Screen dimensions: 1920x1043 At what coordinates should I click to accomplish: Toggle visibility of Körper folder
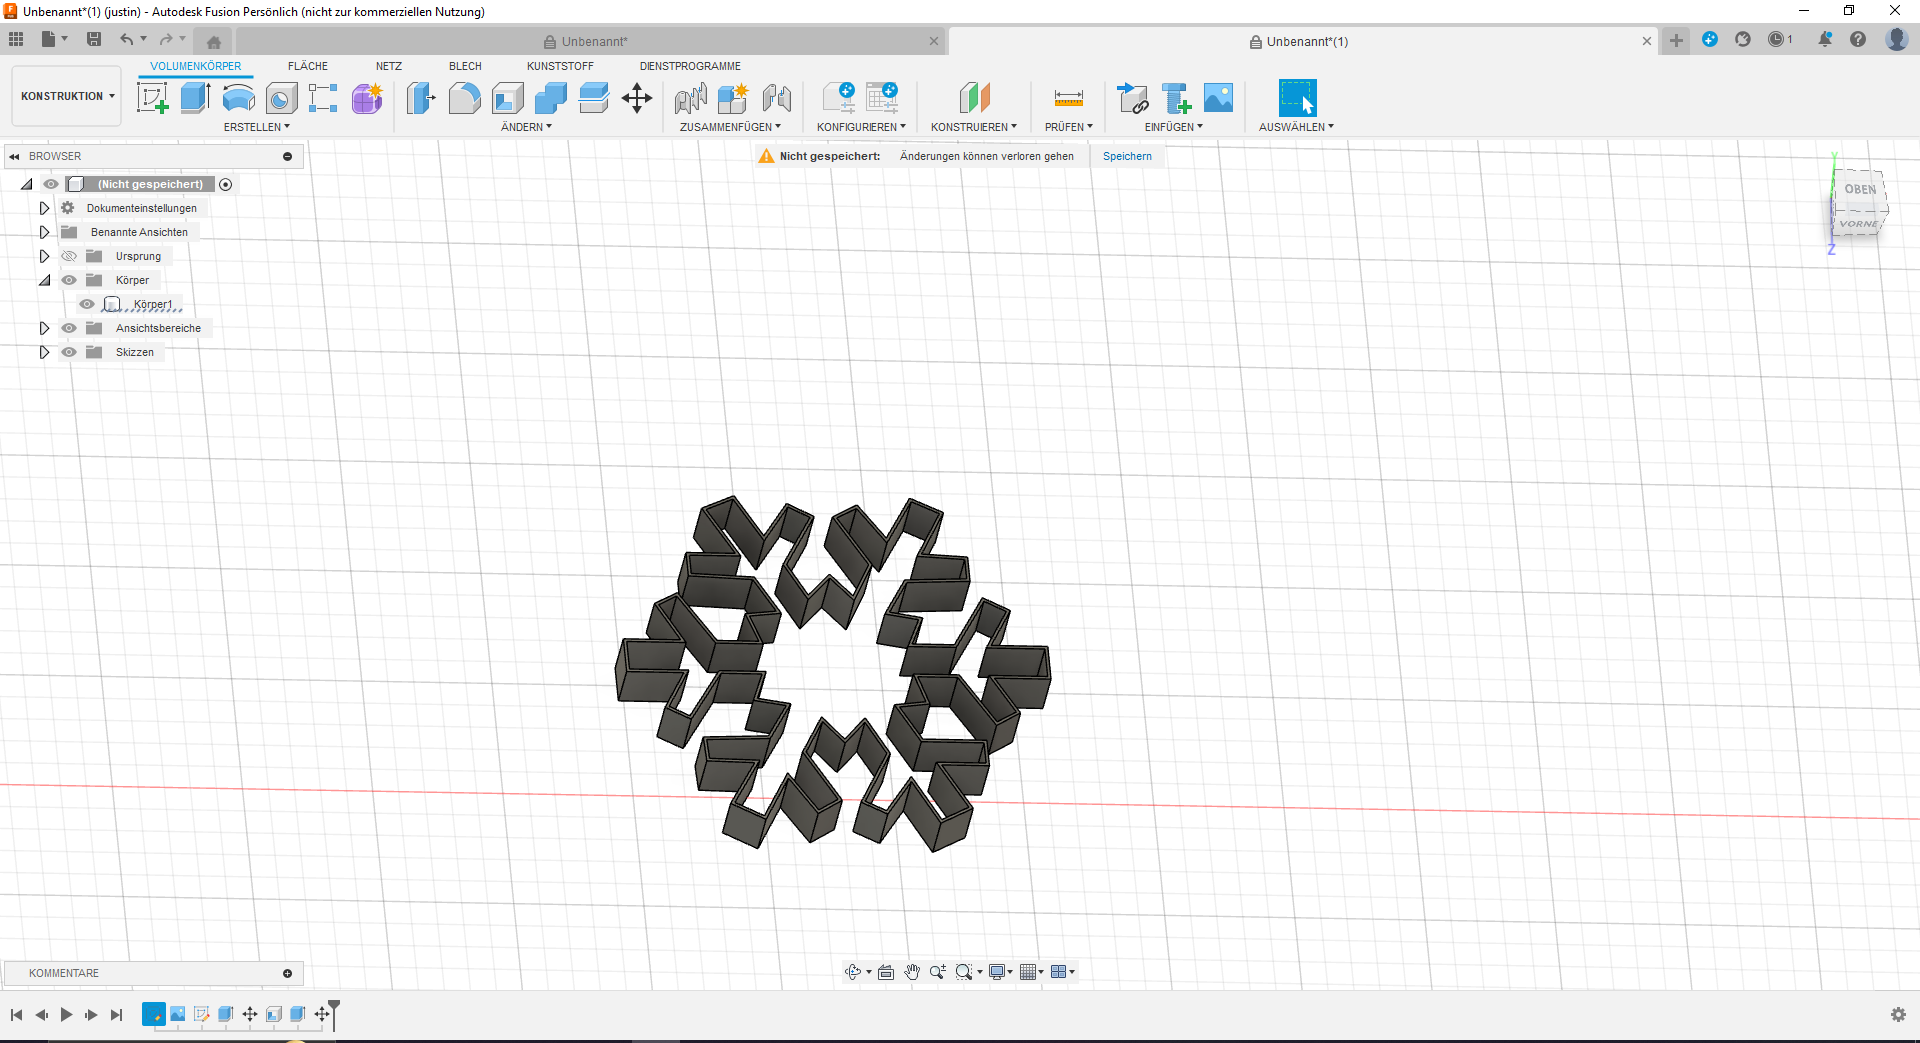pos(69,280)
